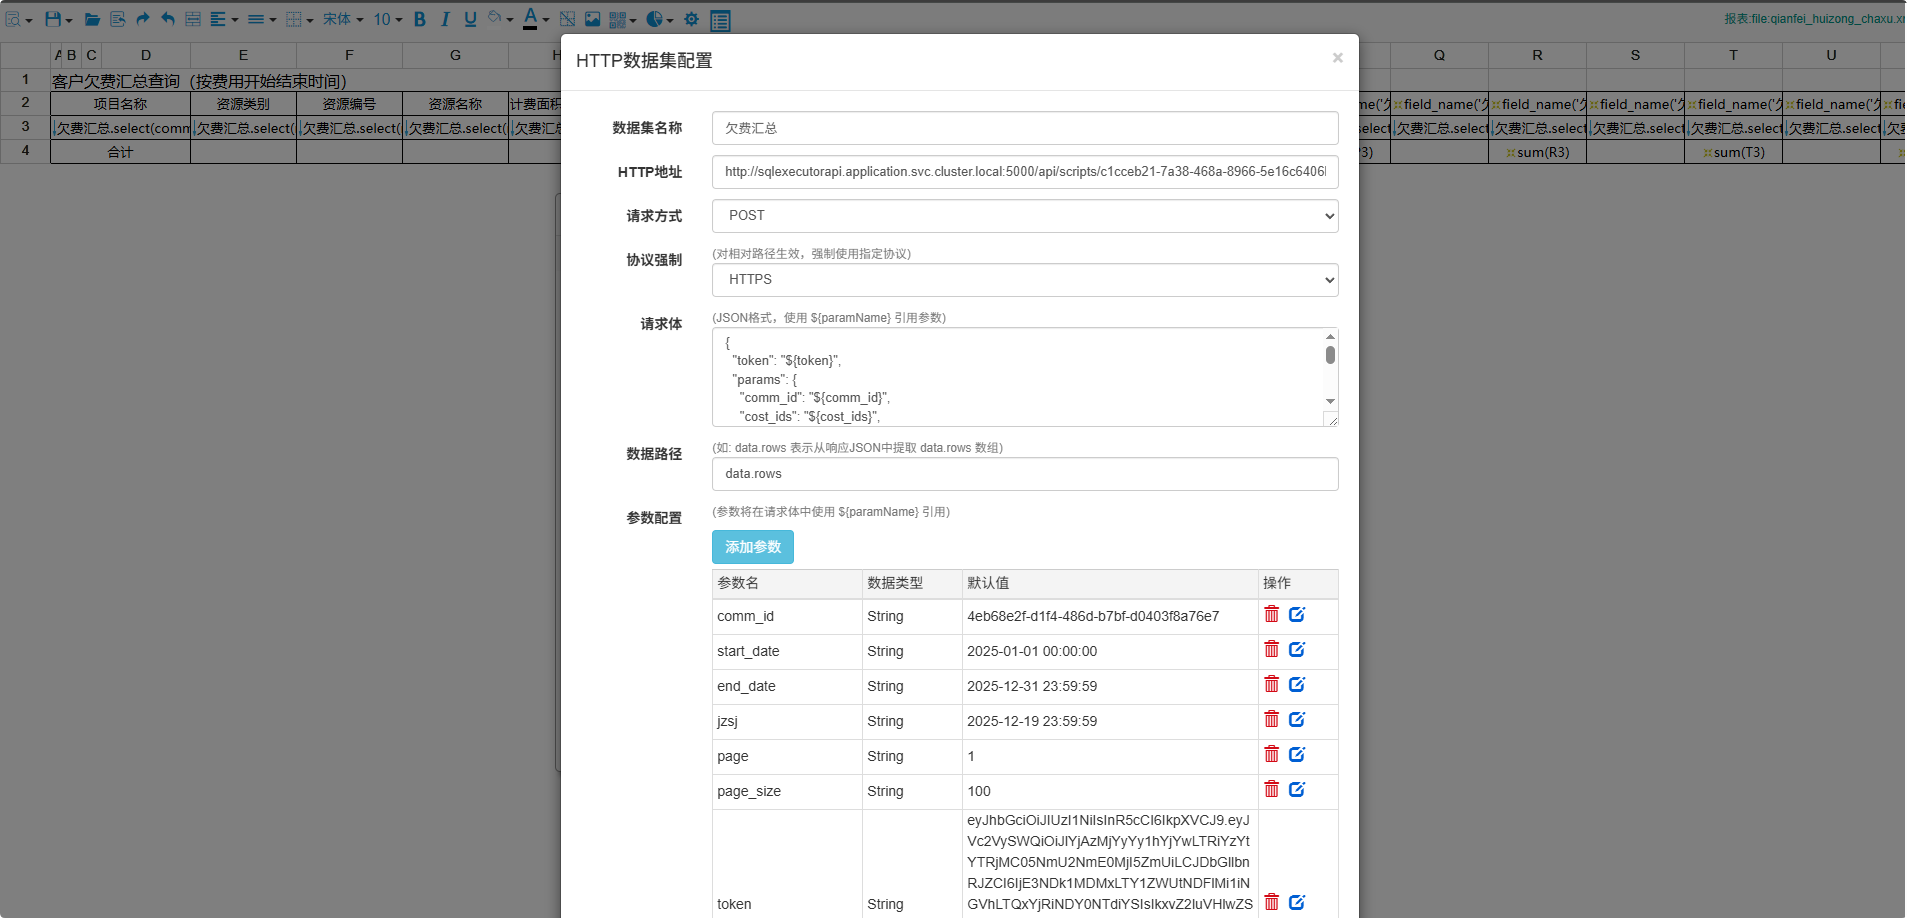
Task: Save the current report
Action: 53,19
